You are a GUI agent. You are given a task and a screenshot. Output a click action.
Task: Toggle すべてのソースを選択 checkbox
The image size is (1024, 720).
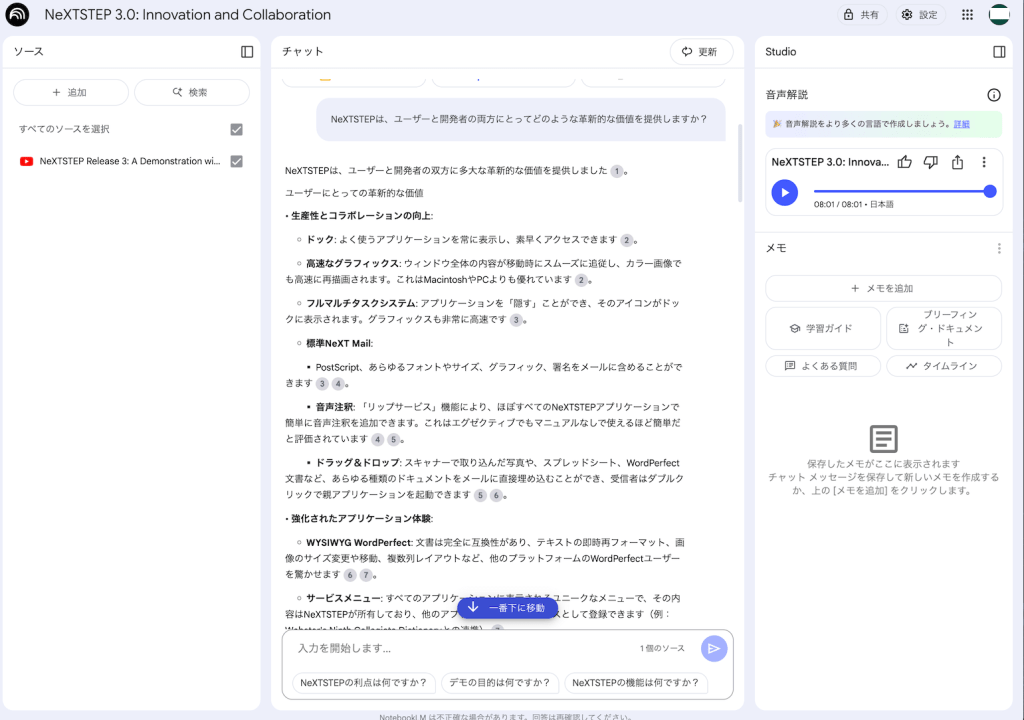point(236,129)
